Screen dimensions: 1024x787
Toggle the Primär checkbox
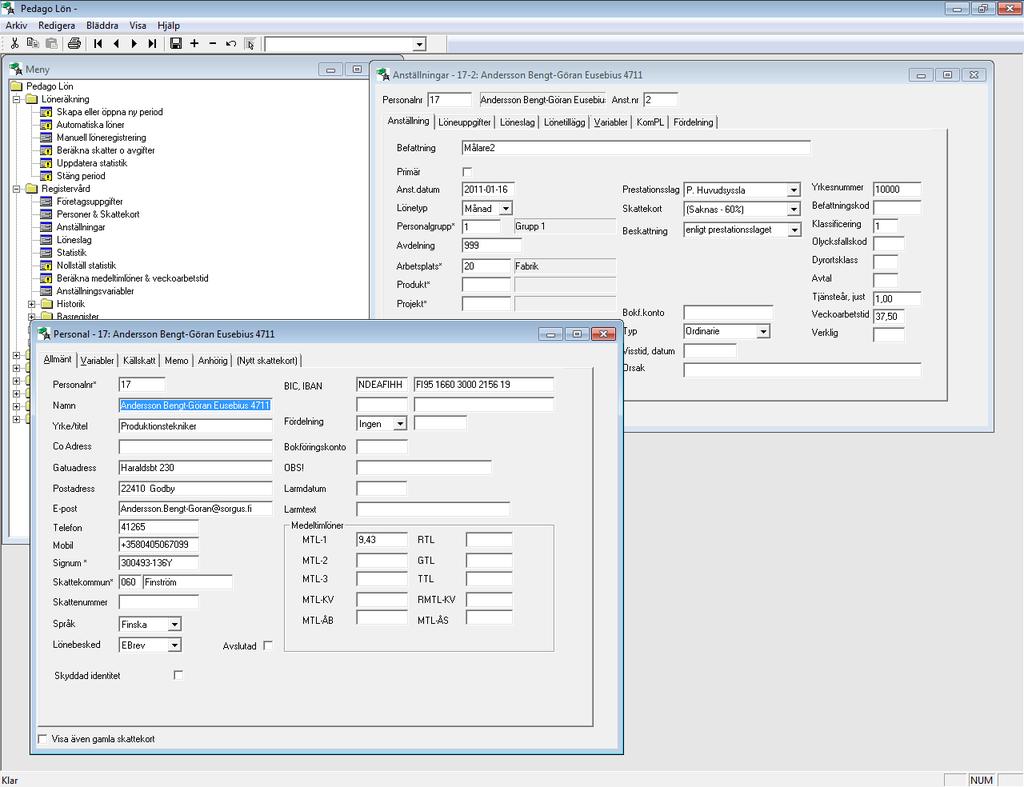467,172
